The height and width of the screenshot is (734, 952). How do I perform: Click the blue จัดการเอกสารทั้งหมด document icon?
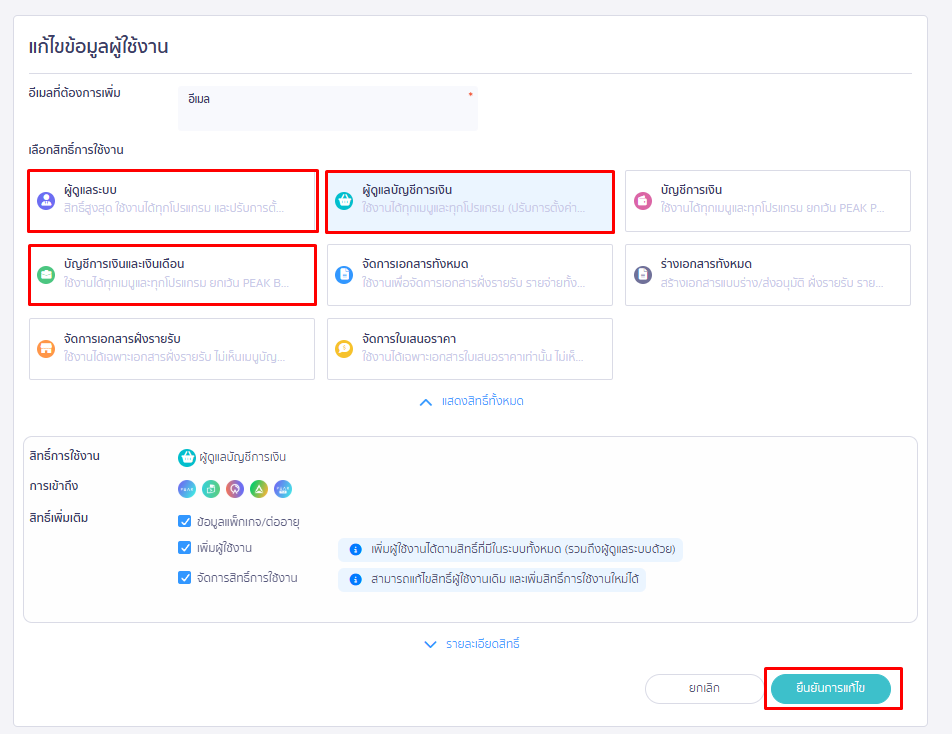[x=344, y=274]
